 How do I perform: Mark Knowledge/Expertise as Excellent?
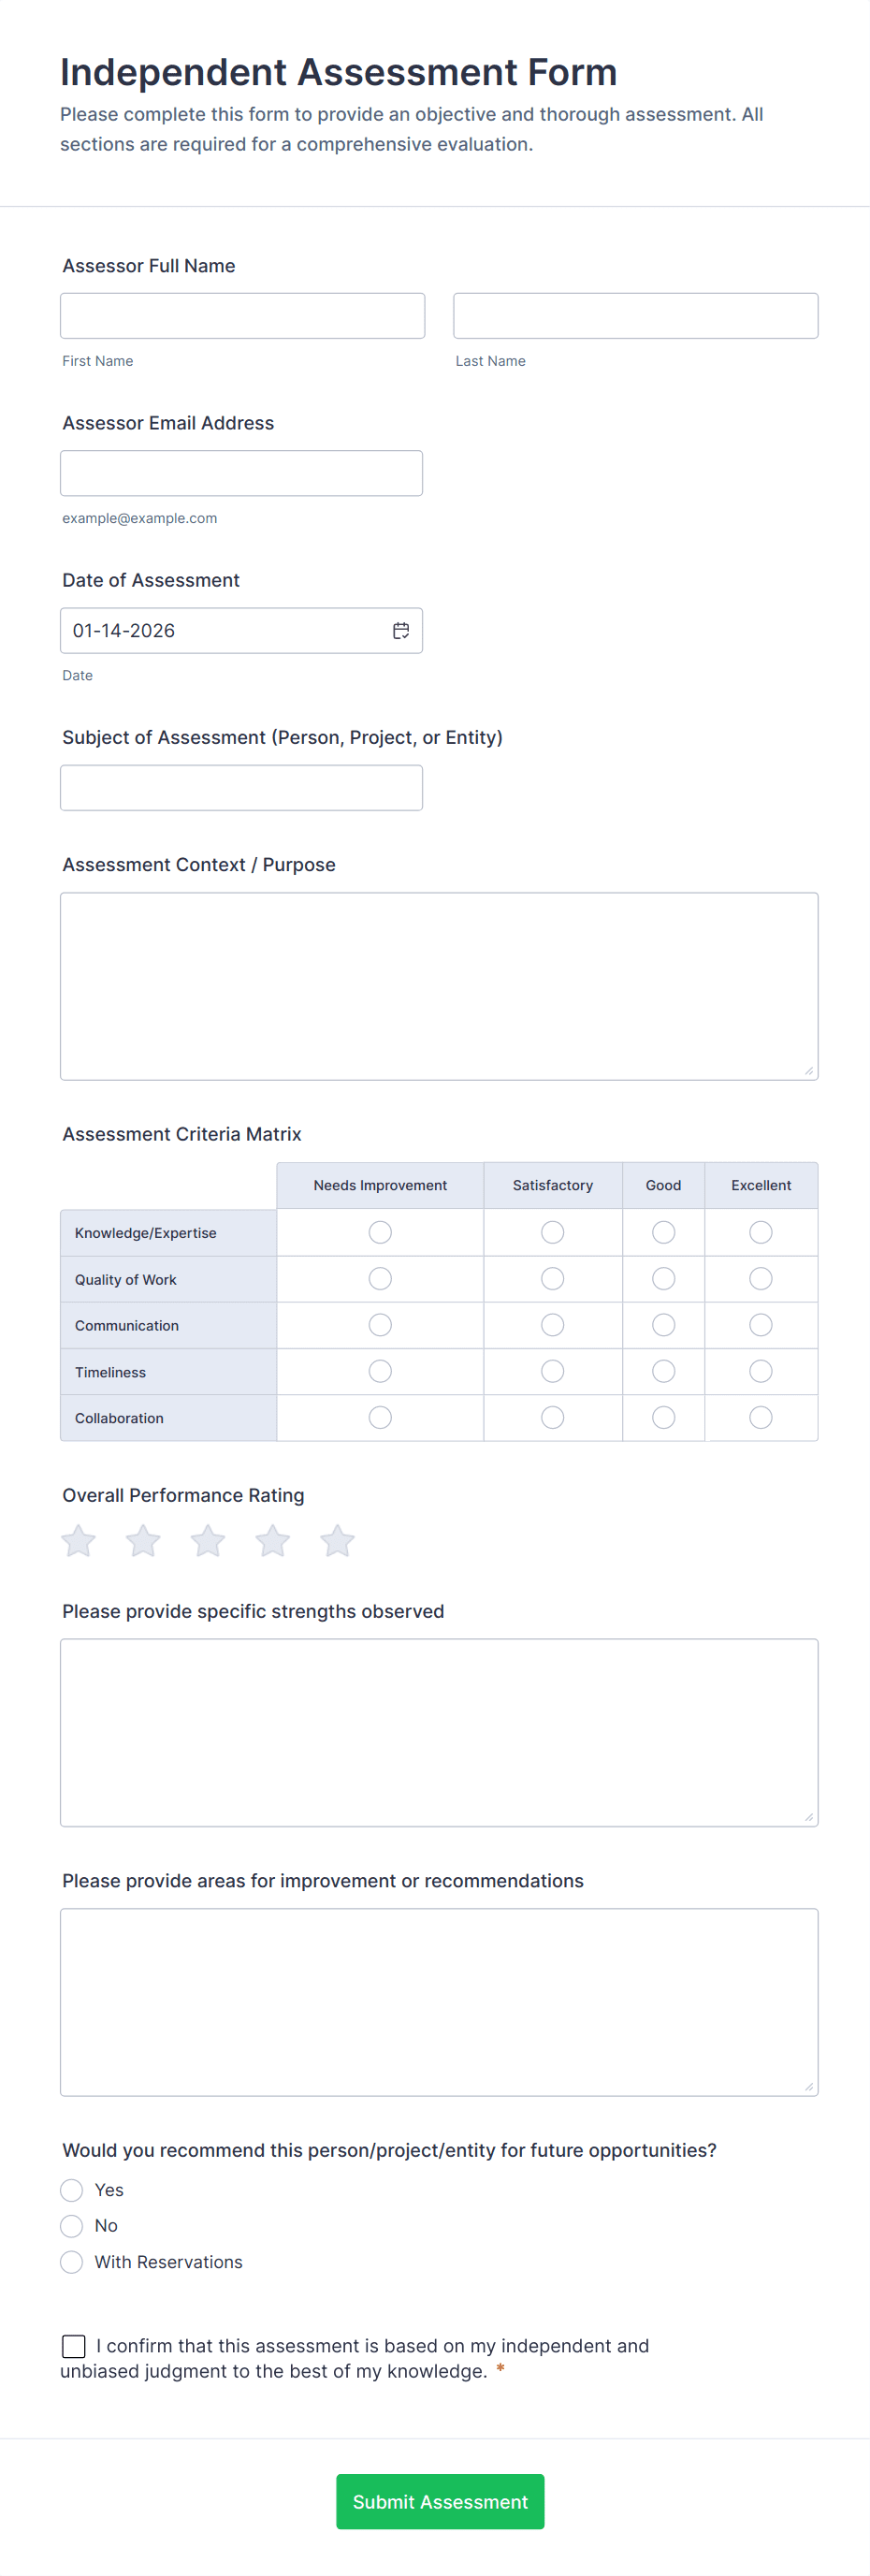[x=760, y=1232]
